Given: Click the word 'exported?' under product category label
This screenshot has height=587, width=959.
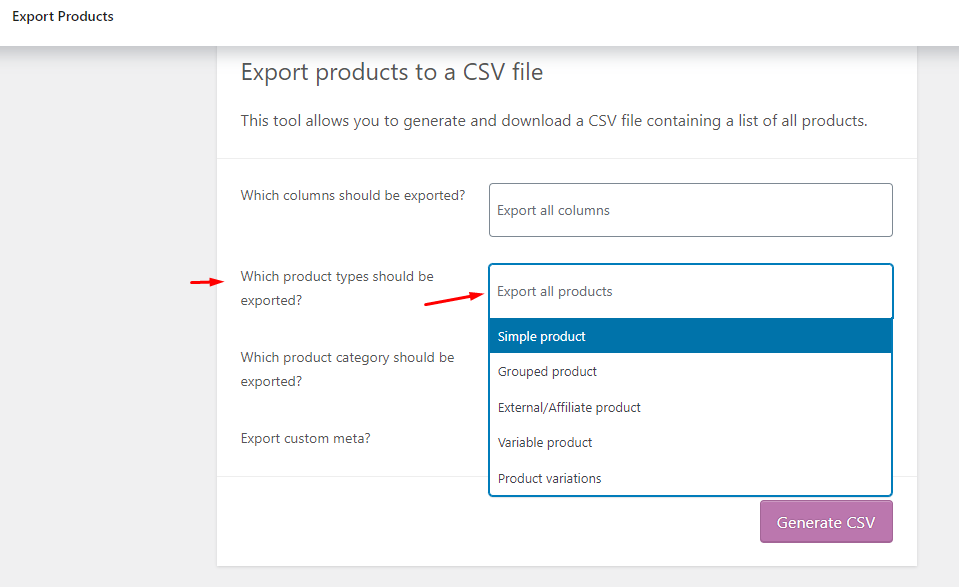Looking at the screenshot, I should [271, 382].
